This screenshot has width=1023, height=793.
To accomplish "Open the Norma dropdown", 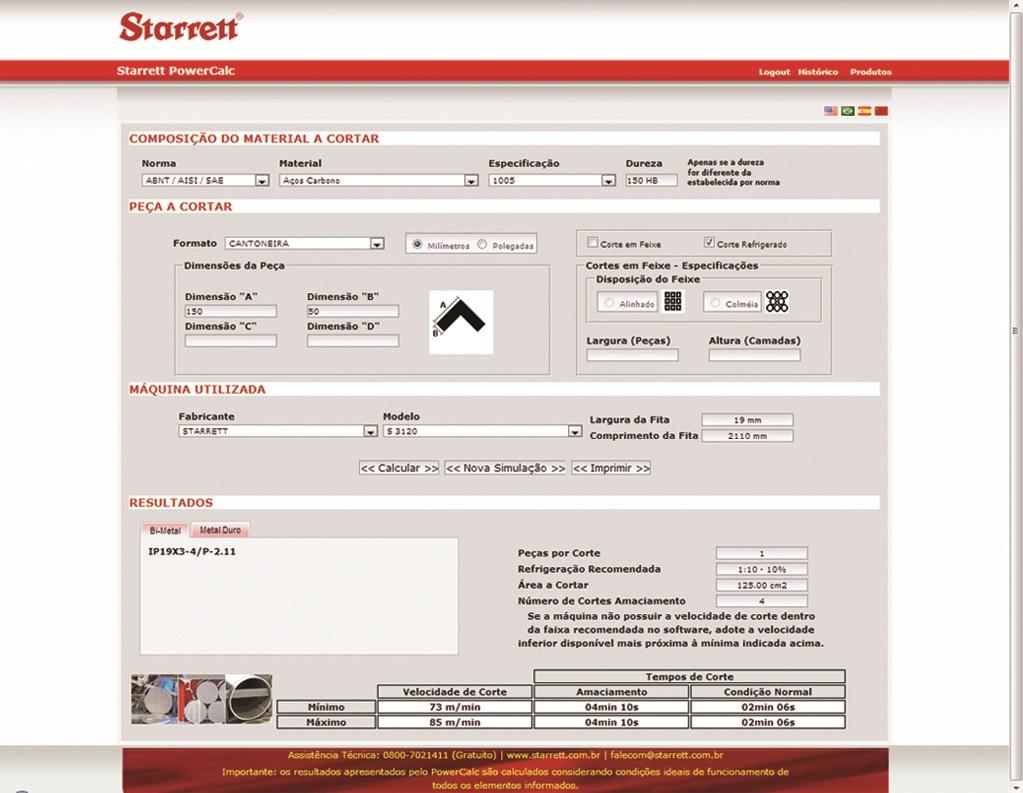I will [x=206, y=180].
